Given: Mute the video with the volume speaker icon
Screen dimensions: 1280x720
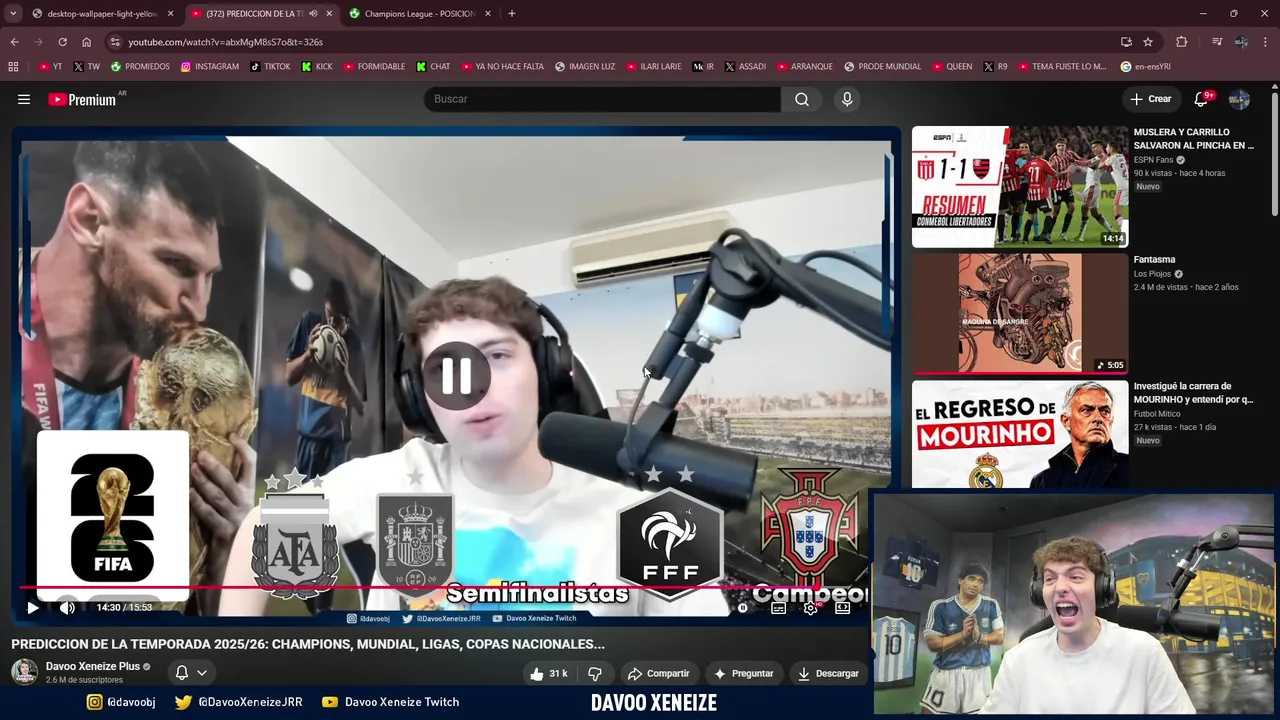Looking at the screenshot, I should pyautogui.click(x=67, y=607).
